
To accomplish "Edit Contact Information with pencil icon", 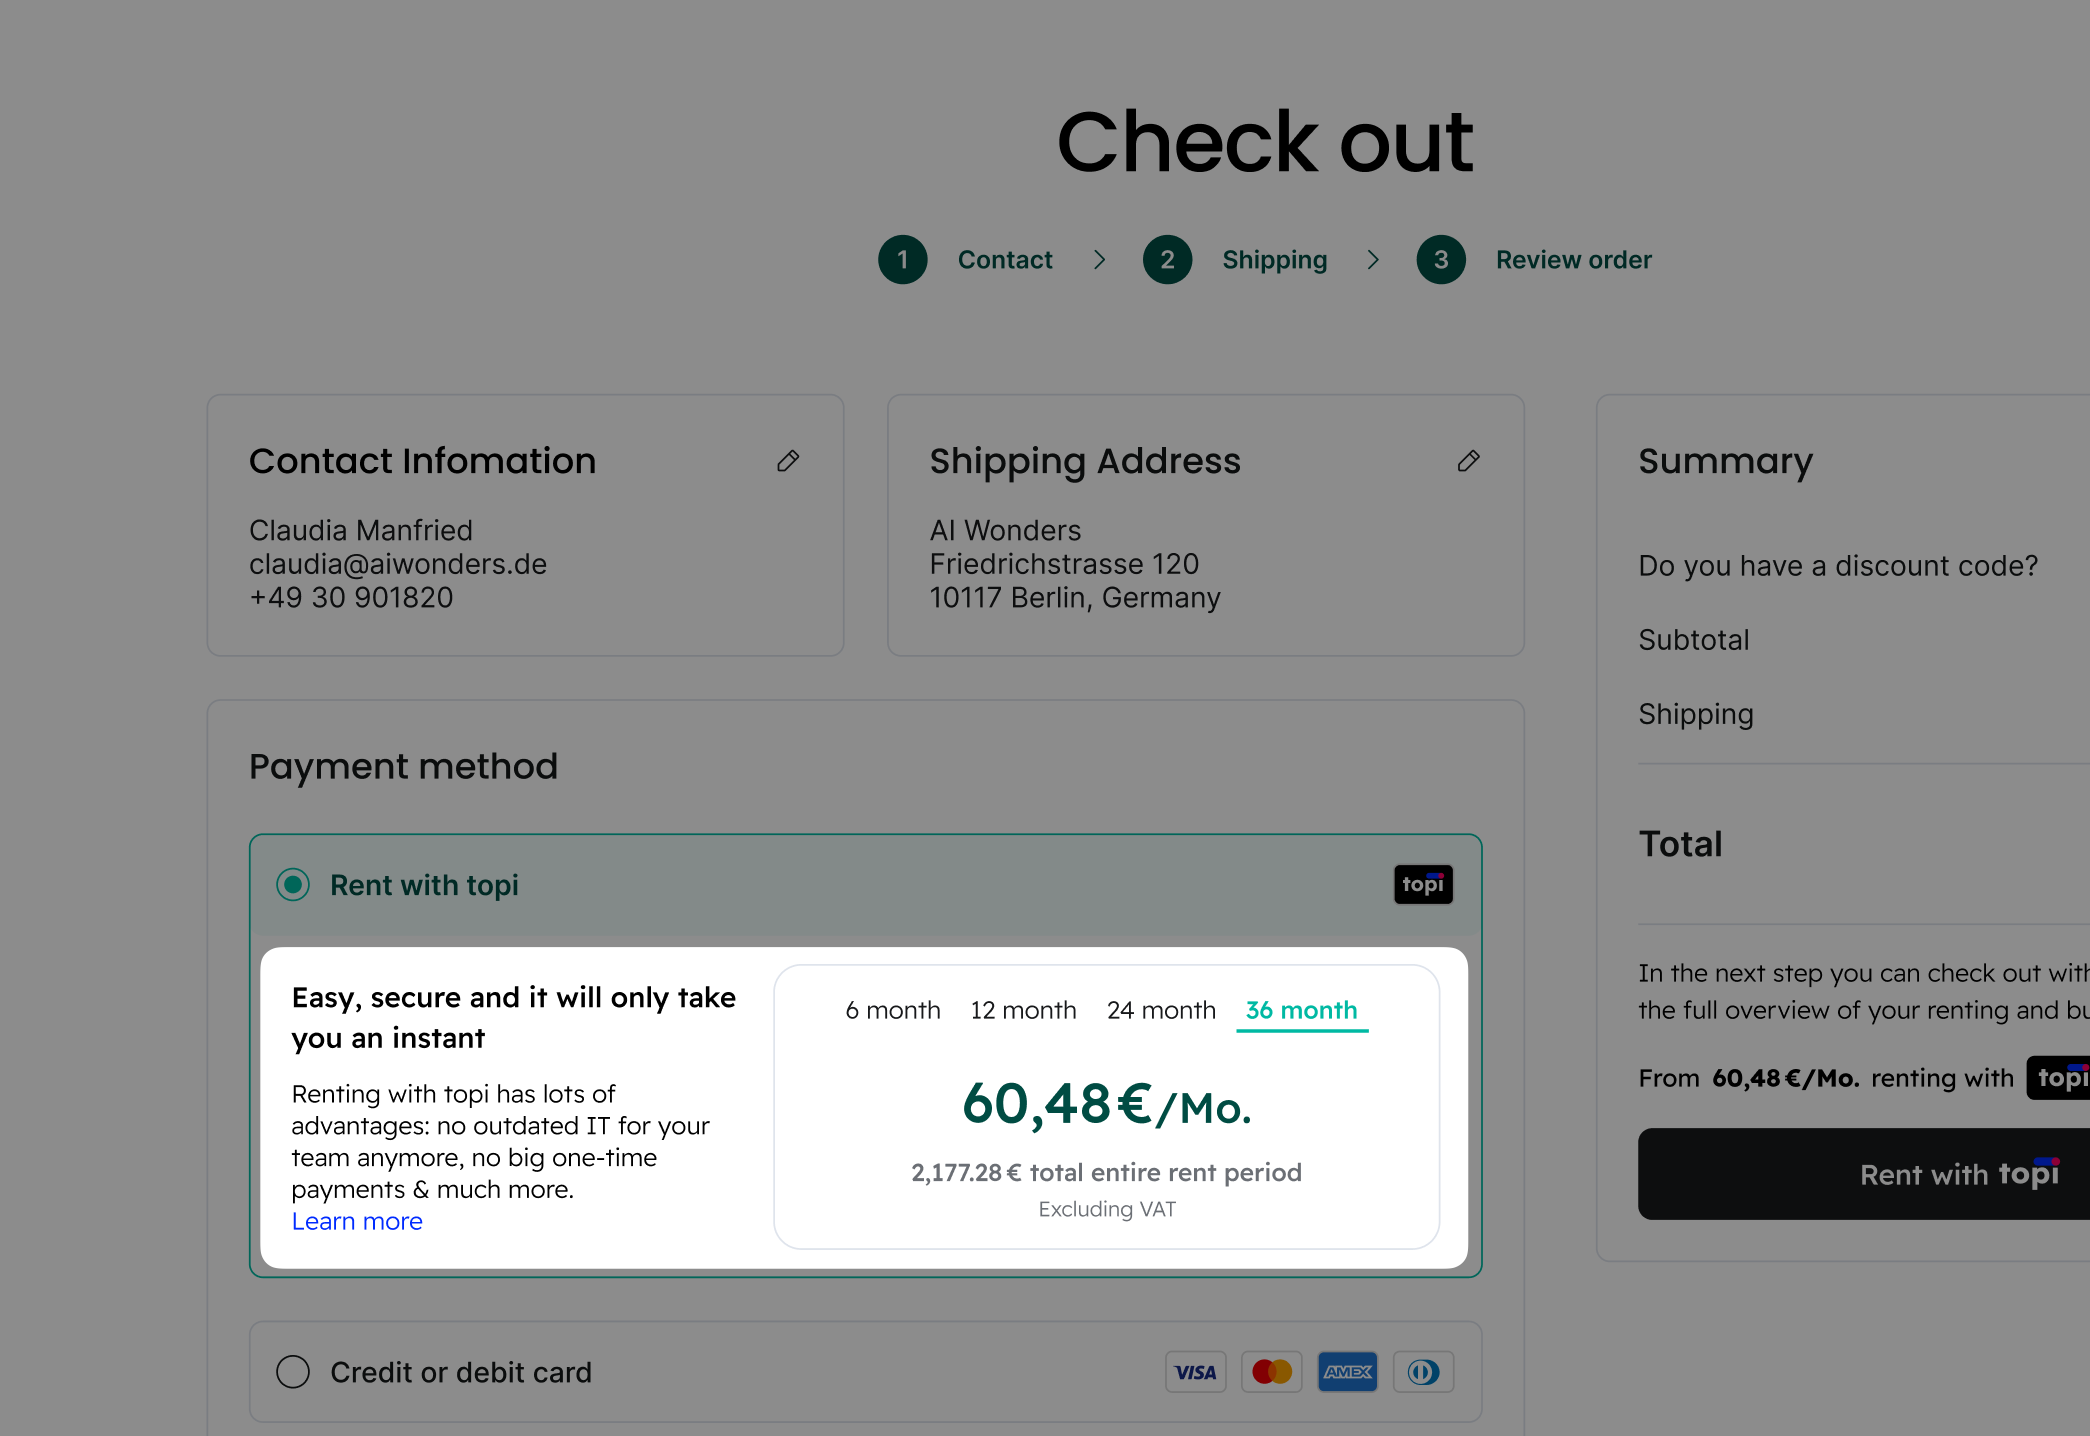I will coord(788,461).
